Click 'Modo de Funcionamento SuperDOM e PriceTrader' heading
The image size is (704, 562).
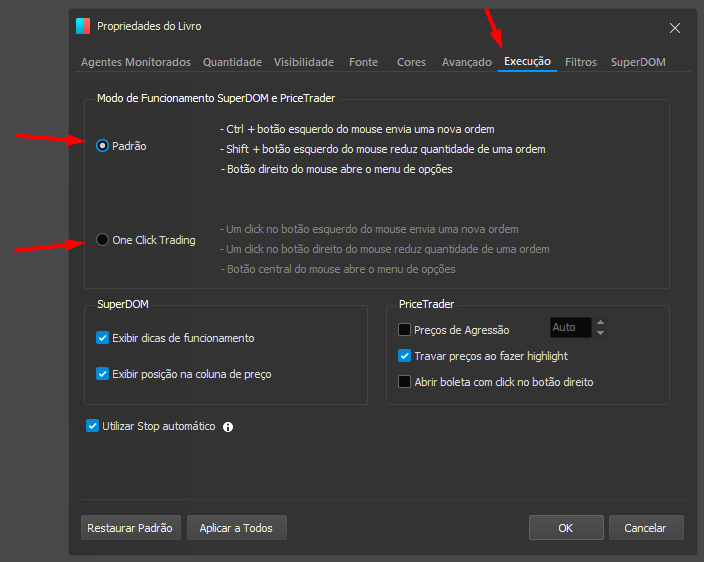(216, 98)
